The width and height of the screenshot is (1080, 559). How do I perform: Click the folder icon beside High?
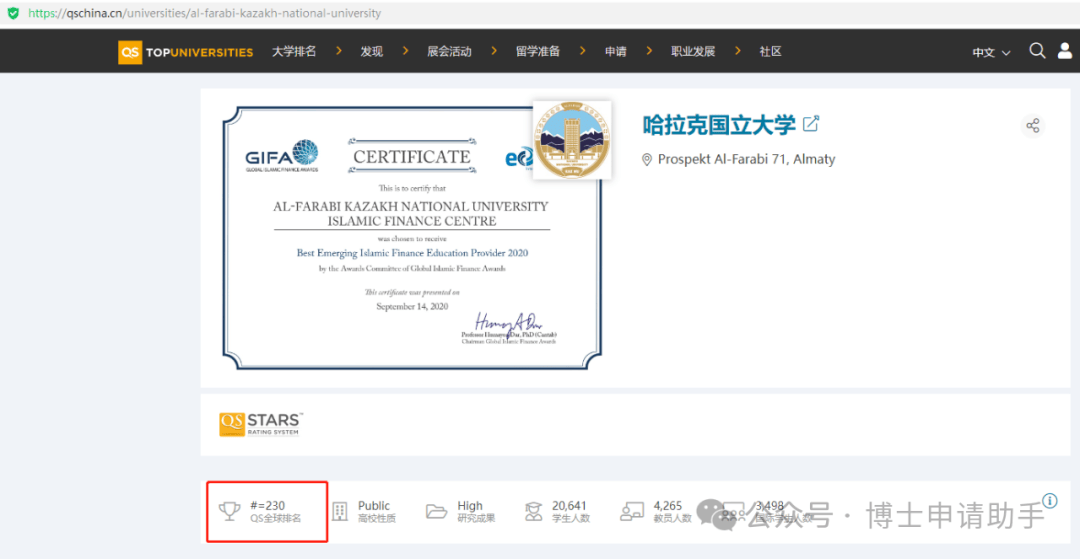click(x=437, y=511)
